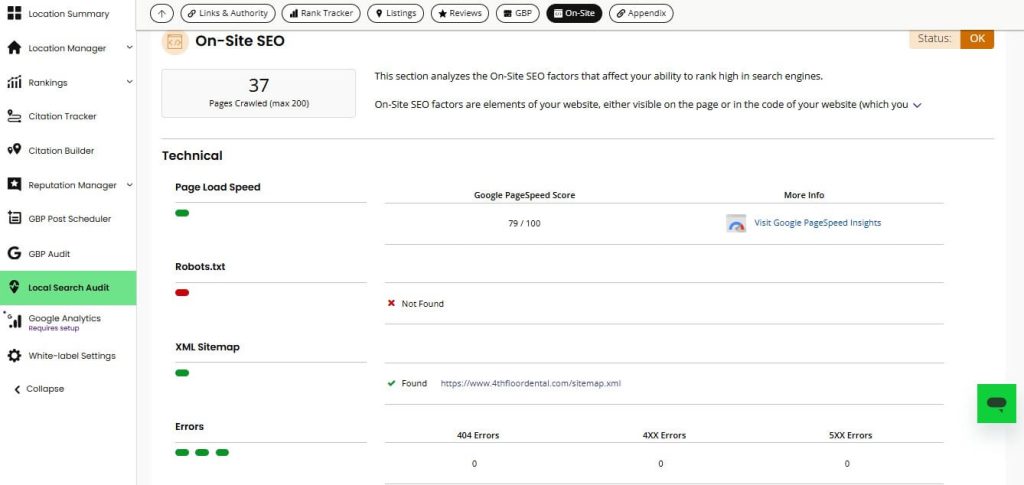Click the Google PageSpeed Score header
1024x485 pixels.
524,195
